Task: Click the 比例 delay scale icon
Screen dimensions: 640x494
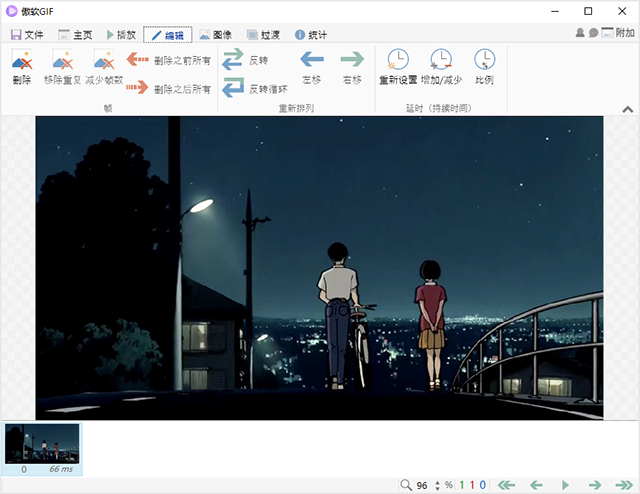Action: coord(484,60)
